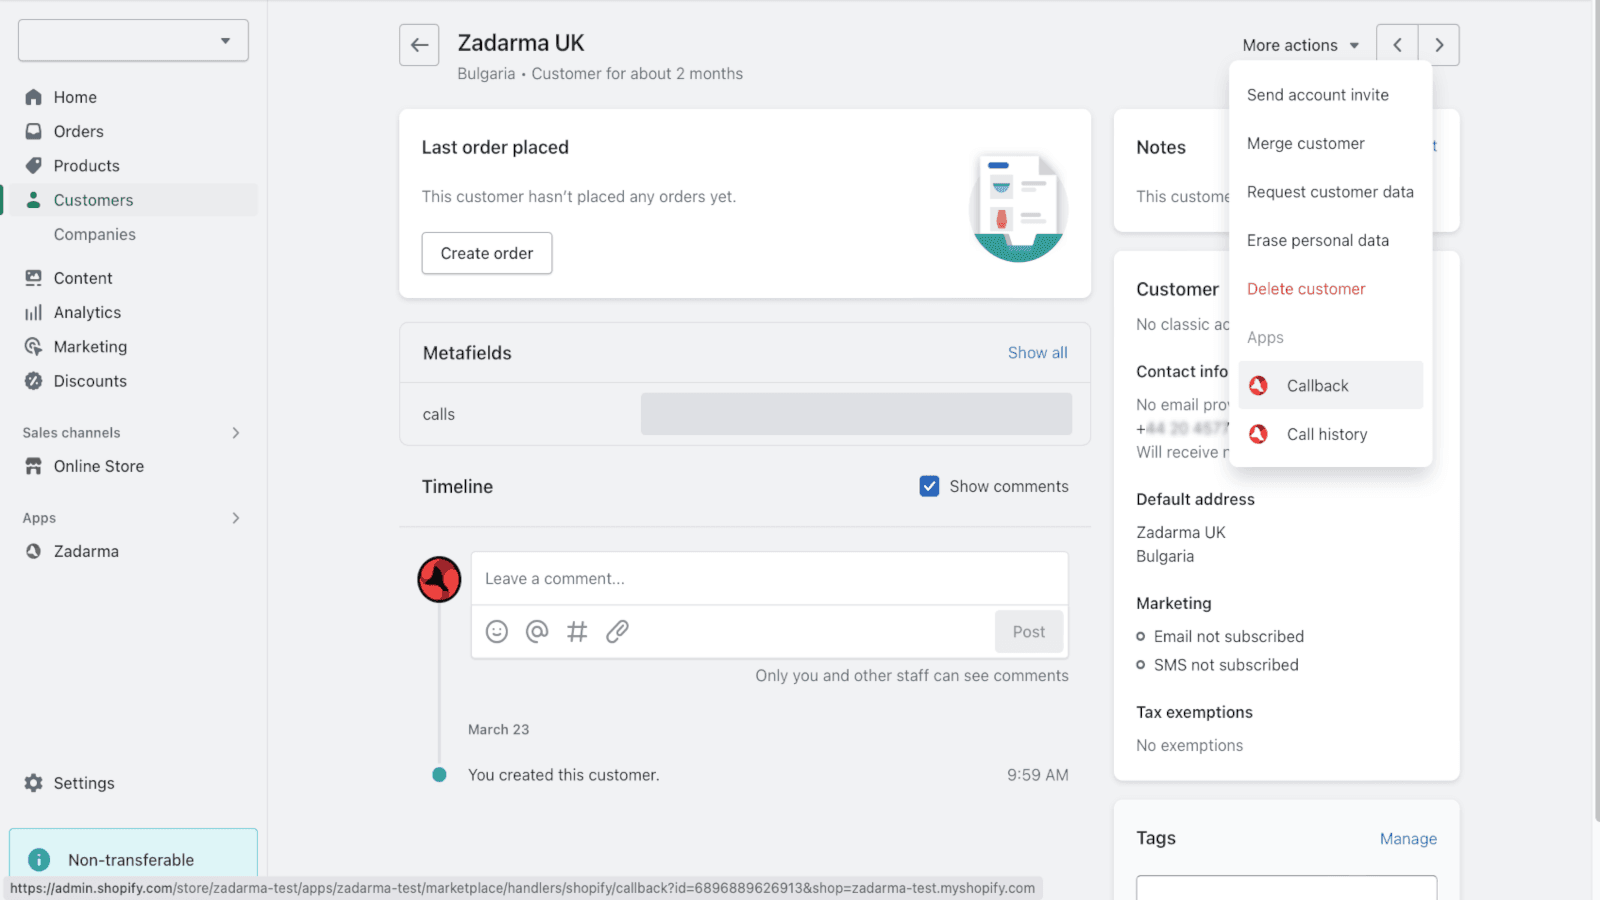The image size is (1600, 900).
Task: Expand the Sales channels section
Action: coord(236,433)
